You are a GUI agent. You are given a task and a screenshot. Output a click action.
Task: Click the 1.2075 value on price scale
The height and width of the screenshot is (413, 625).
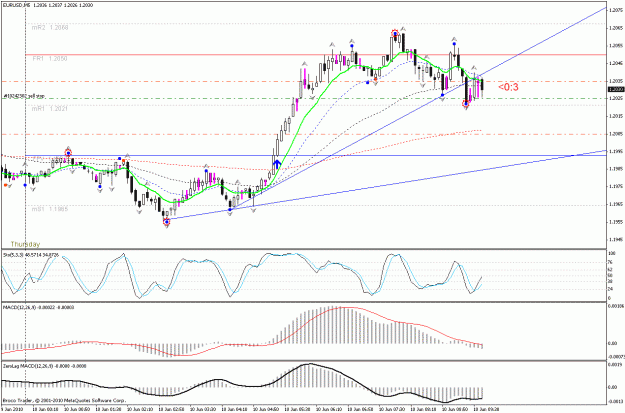616,10
